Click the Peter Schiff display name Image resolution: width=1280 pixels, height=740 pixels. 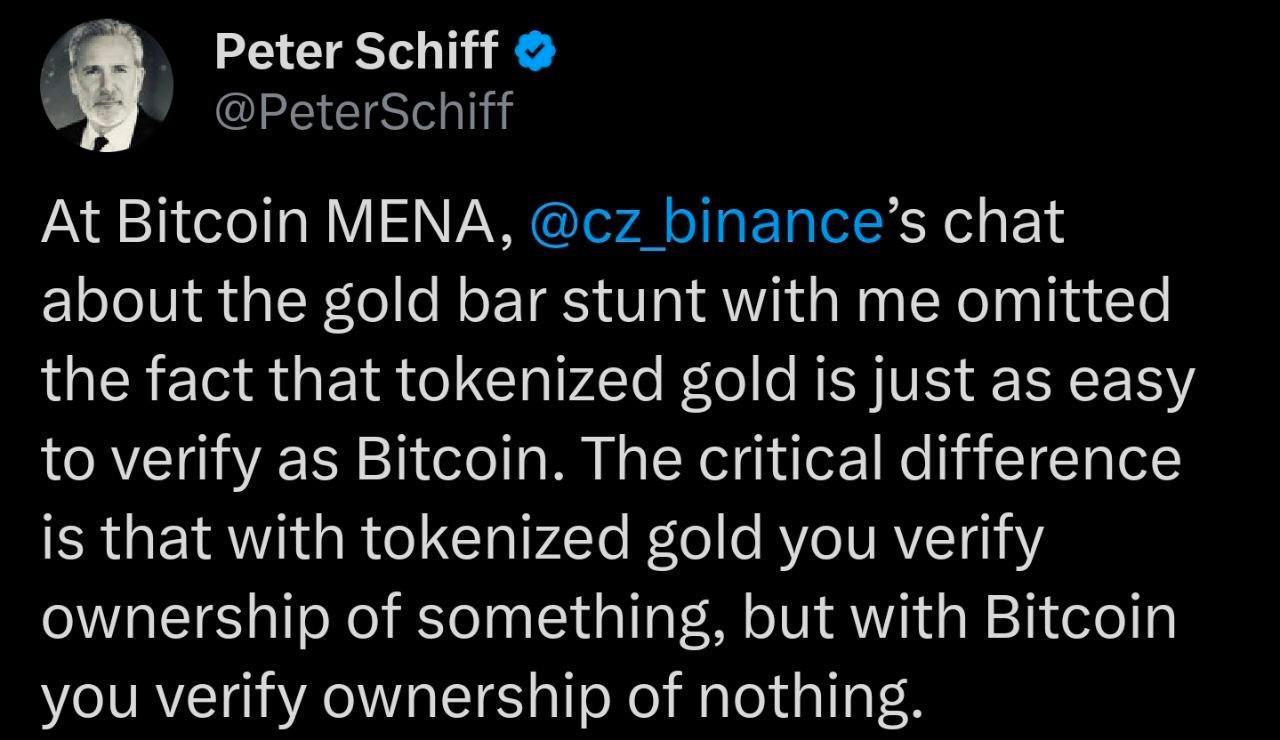[355, 51]
